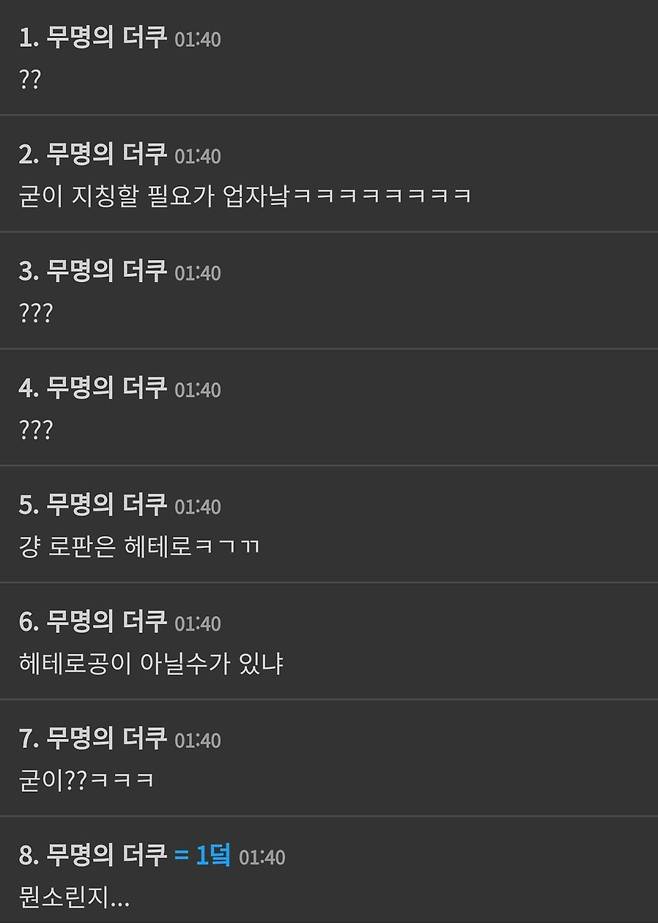Click the author name on comment 2
The image size is (658, 923).
[x=107, y=154]
